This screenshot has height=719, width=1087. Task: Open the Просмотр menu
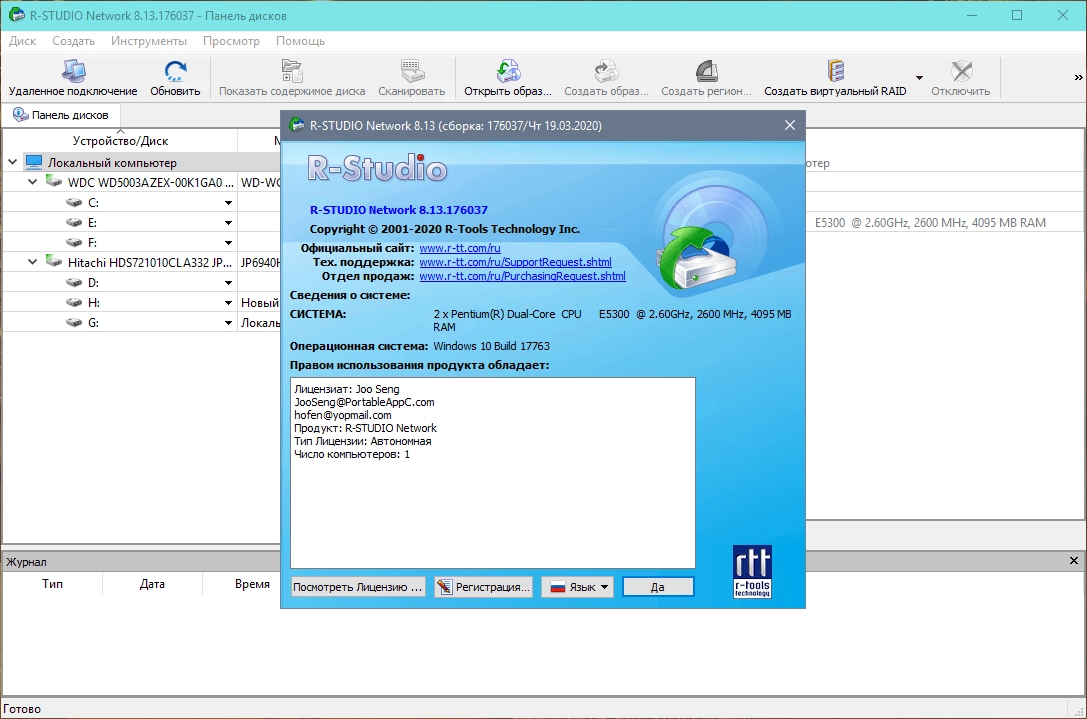[x=232, y=41]
